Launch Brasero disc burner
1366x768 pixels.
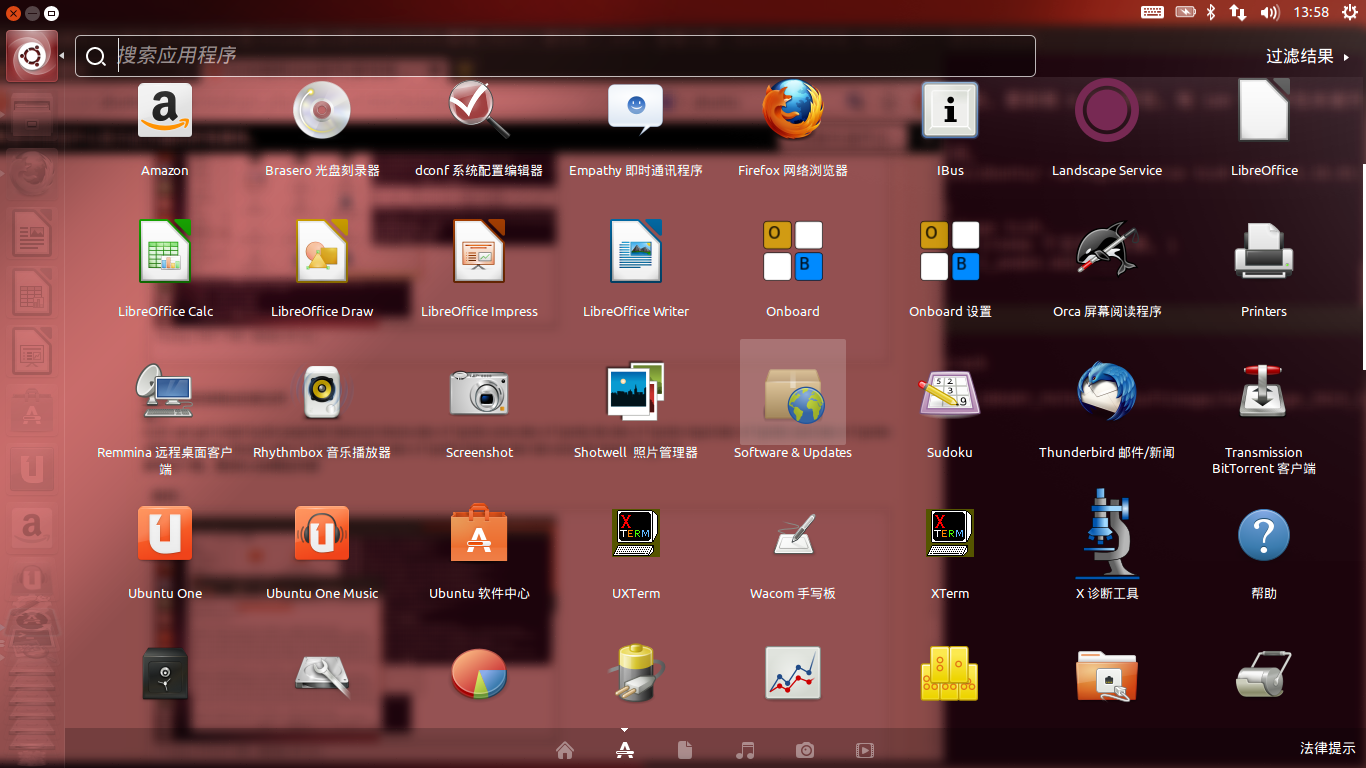coord(322,111)
